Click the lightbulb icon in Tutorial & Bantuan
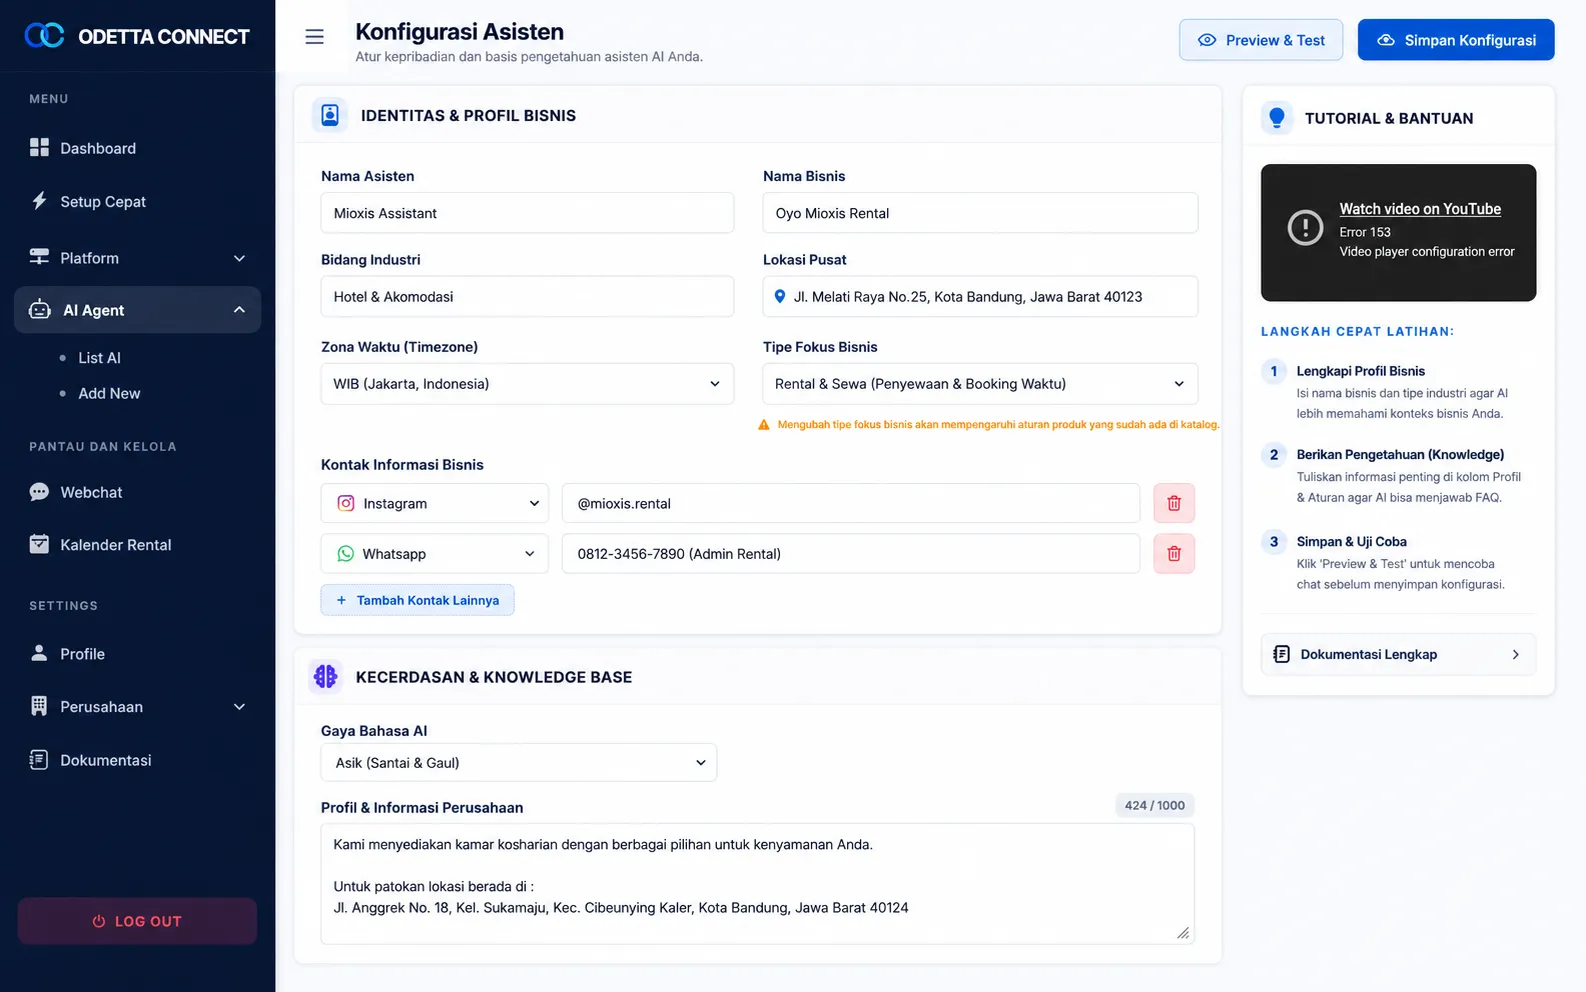This screenshot has width=1586, height=992. 1277,118
